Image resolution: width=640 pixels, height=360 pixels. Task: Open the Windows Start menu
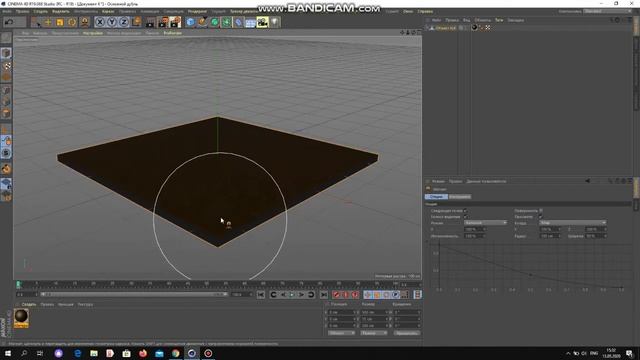8,353
